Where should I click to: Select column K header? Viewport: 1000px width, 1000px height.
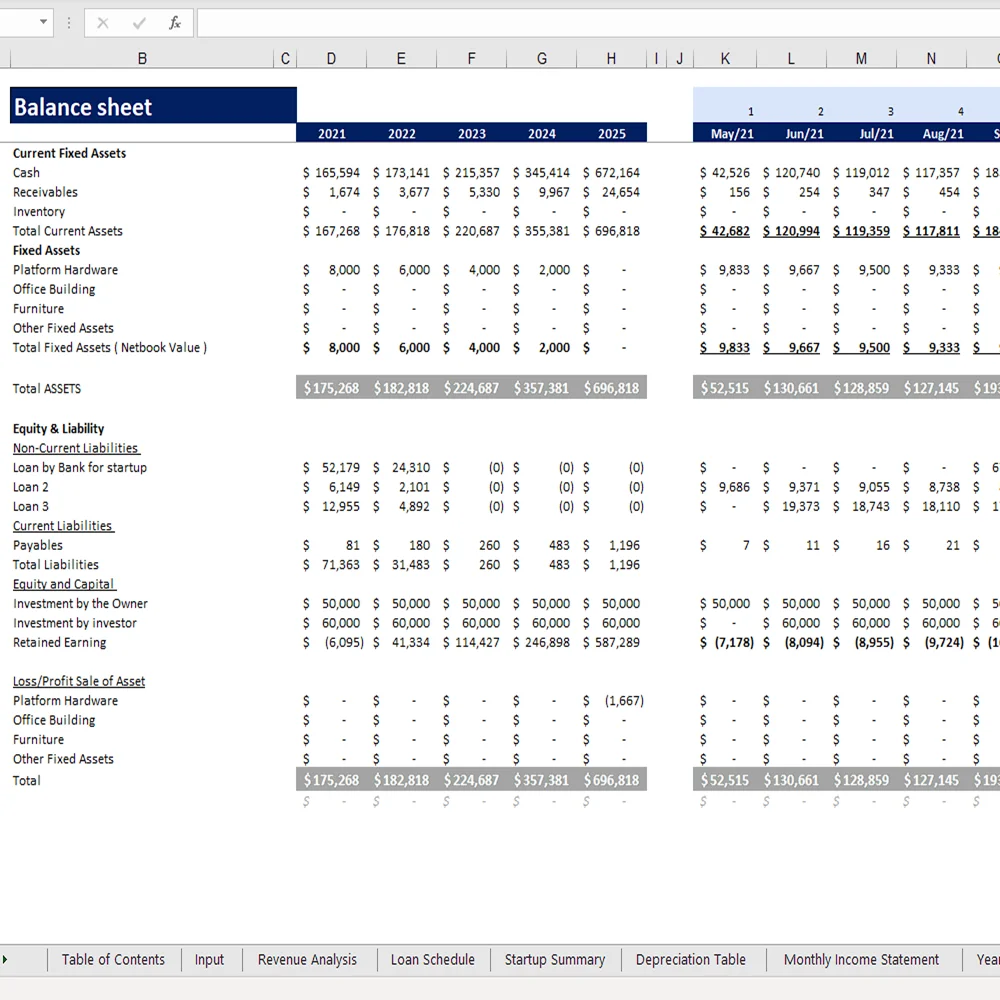725,59
